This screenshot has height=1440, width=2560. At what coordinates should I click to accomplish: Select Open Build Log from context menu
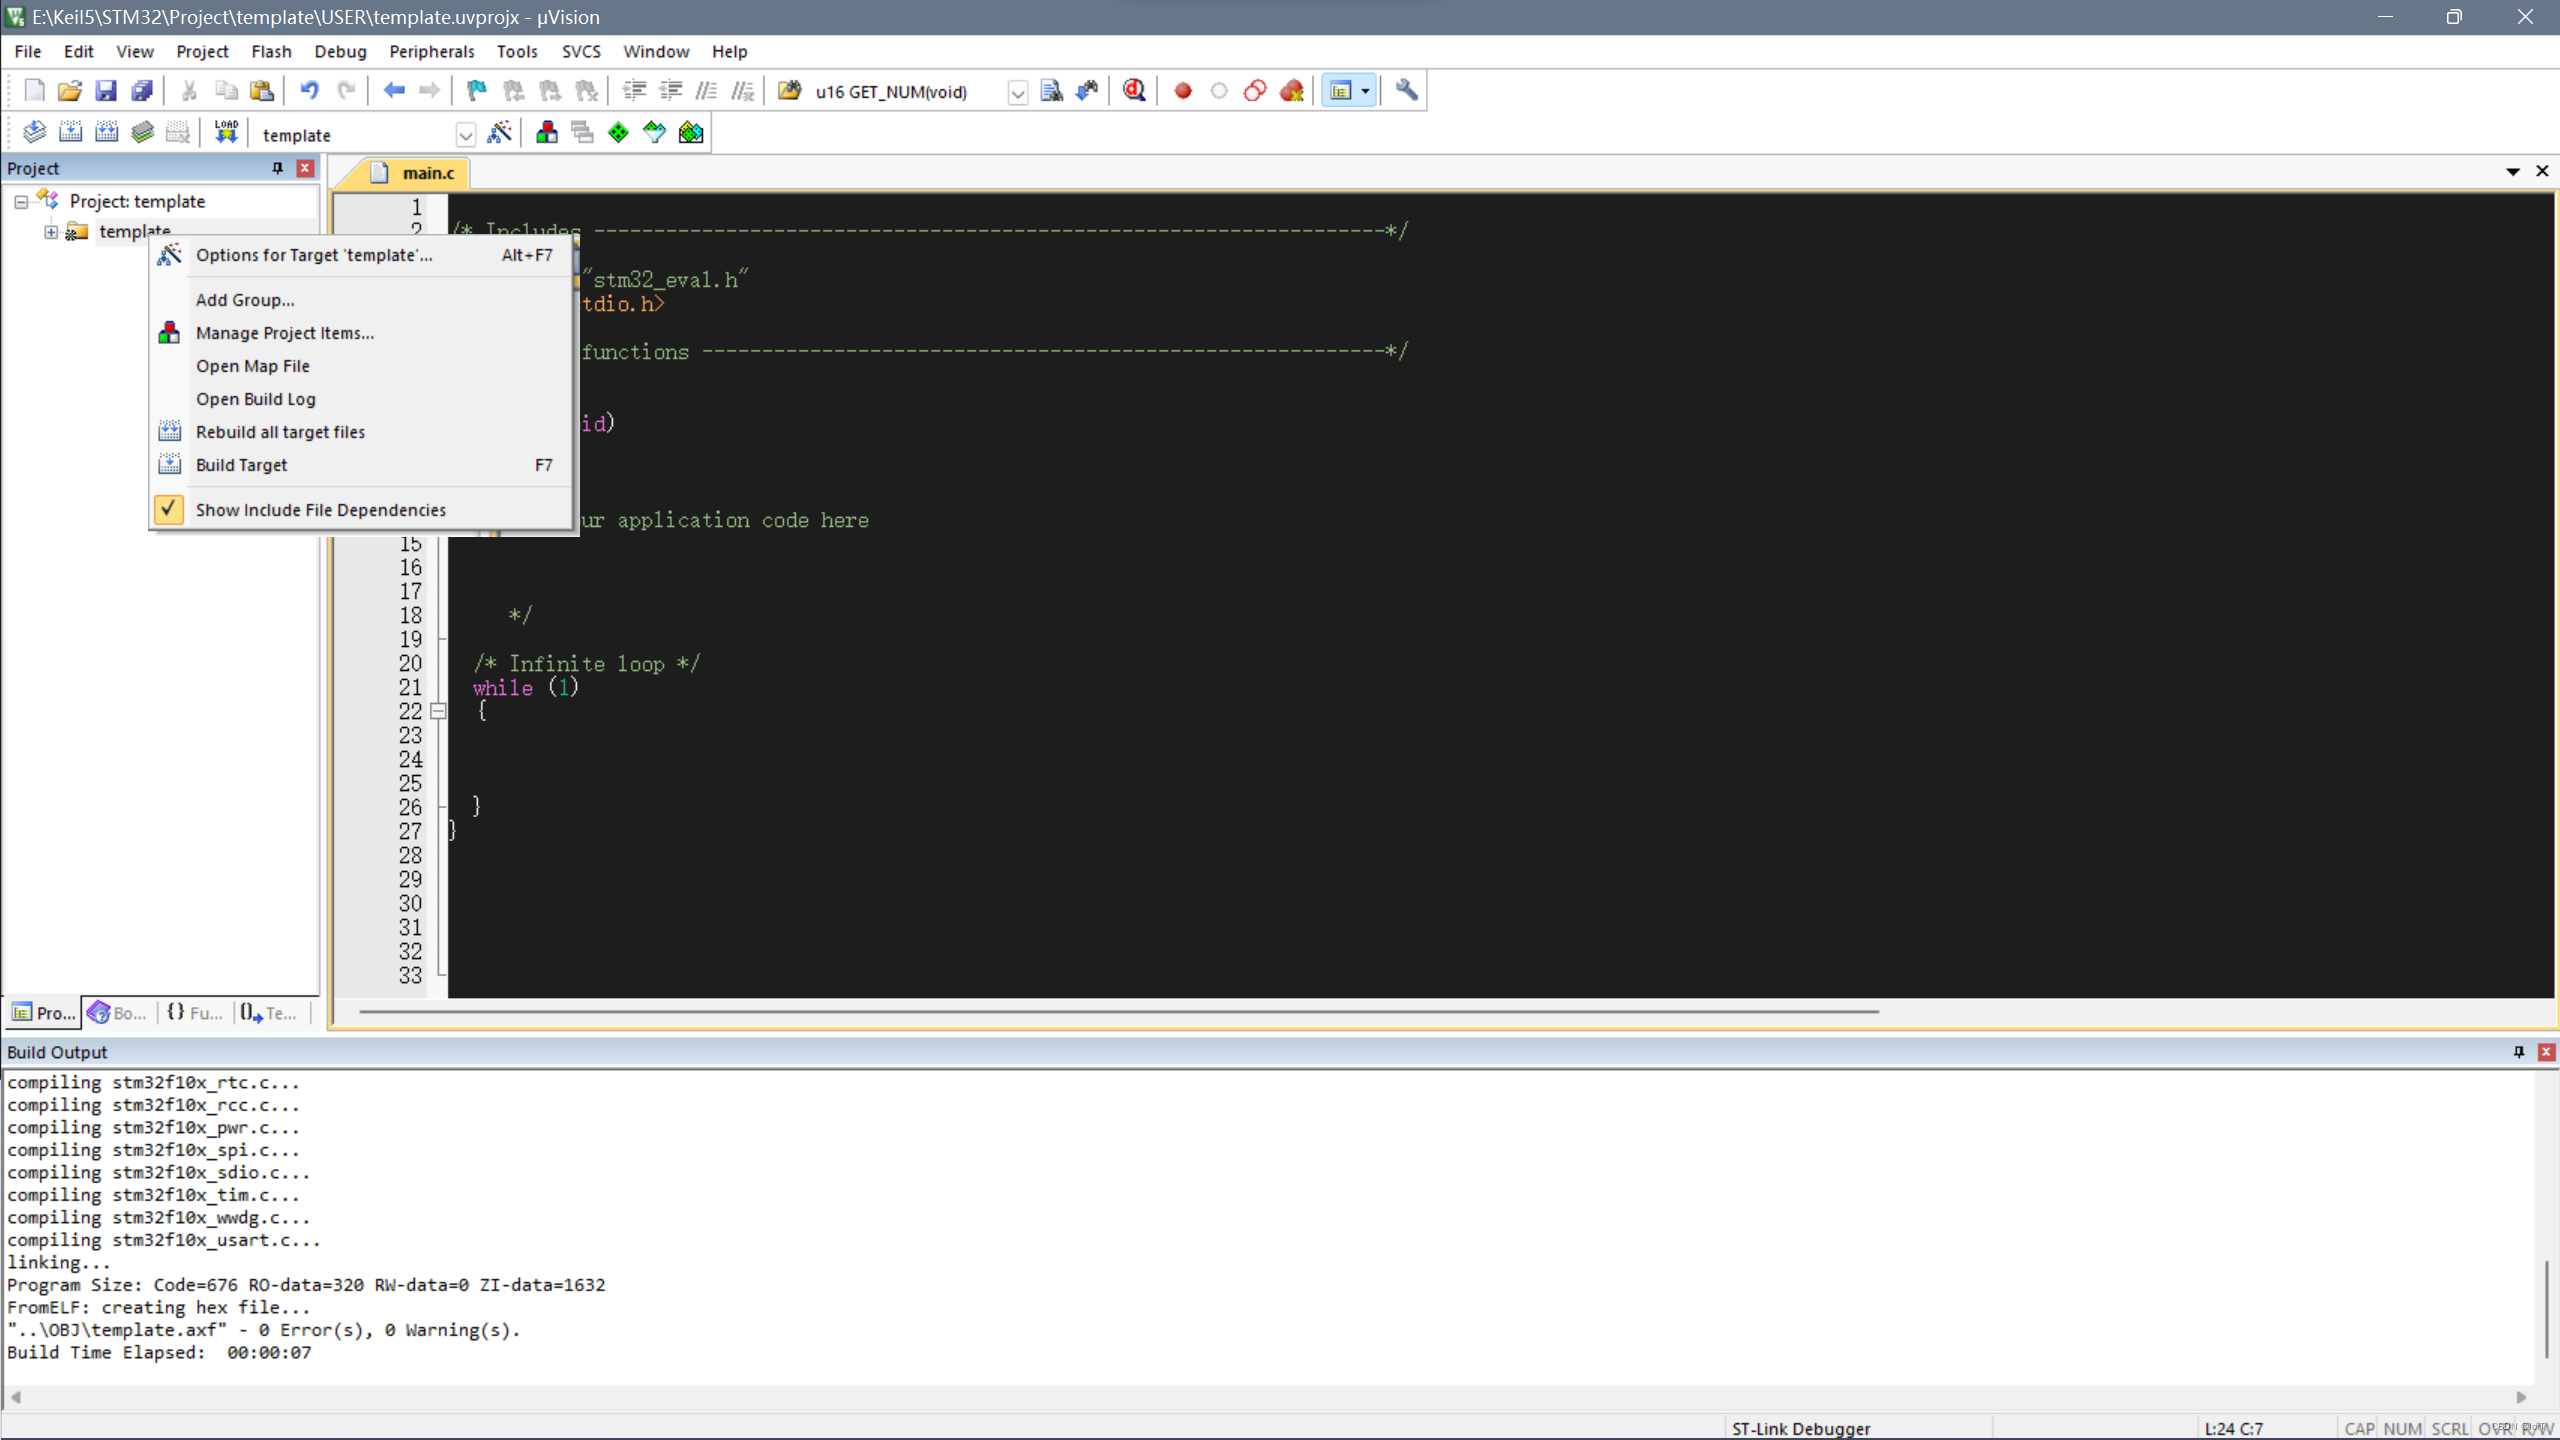[256, 398]
